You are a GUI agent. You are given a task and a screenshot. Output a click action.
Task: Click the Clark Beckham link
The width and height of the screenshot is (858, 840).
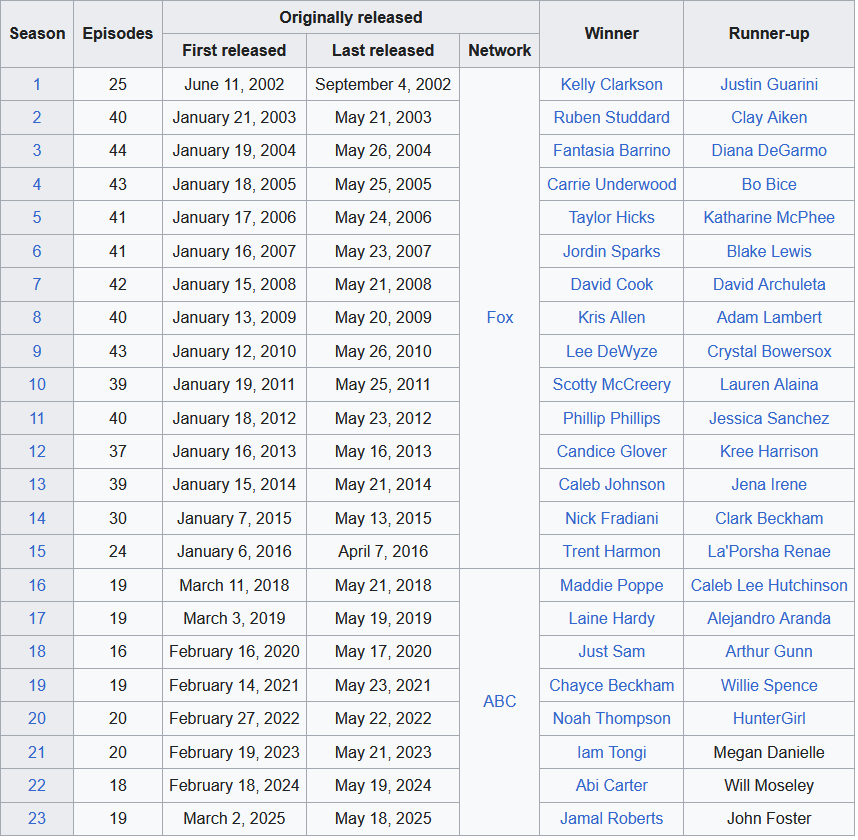(769, 518)
